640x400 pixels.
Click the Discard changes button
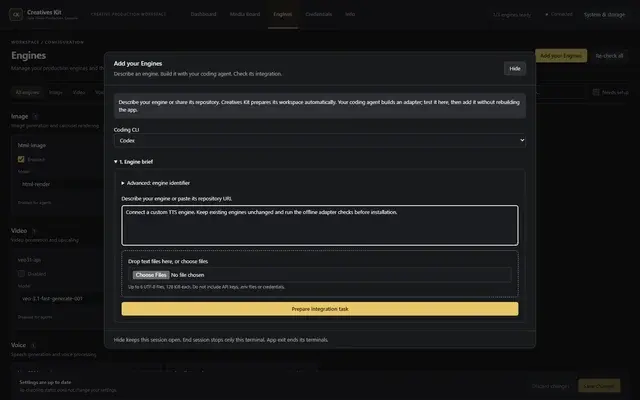point(550,386)
